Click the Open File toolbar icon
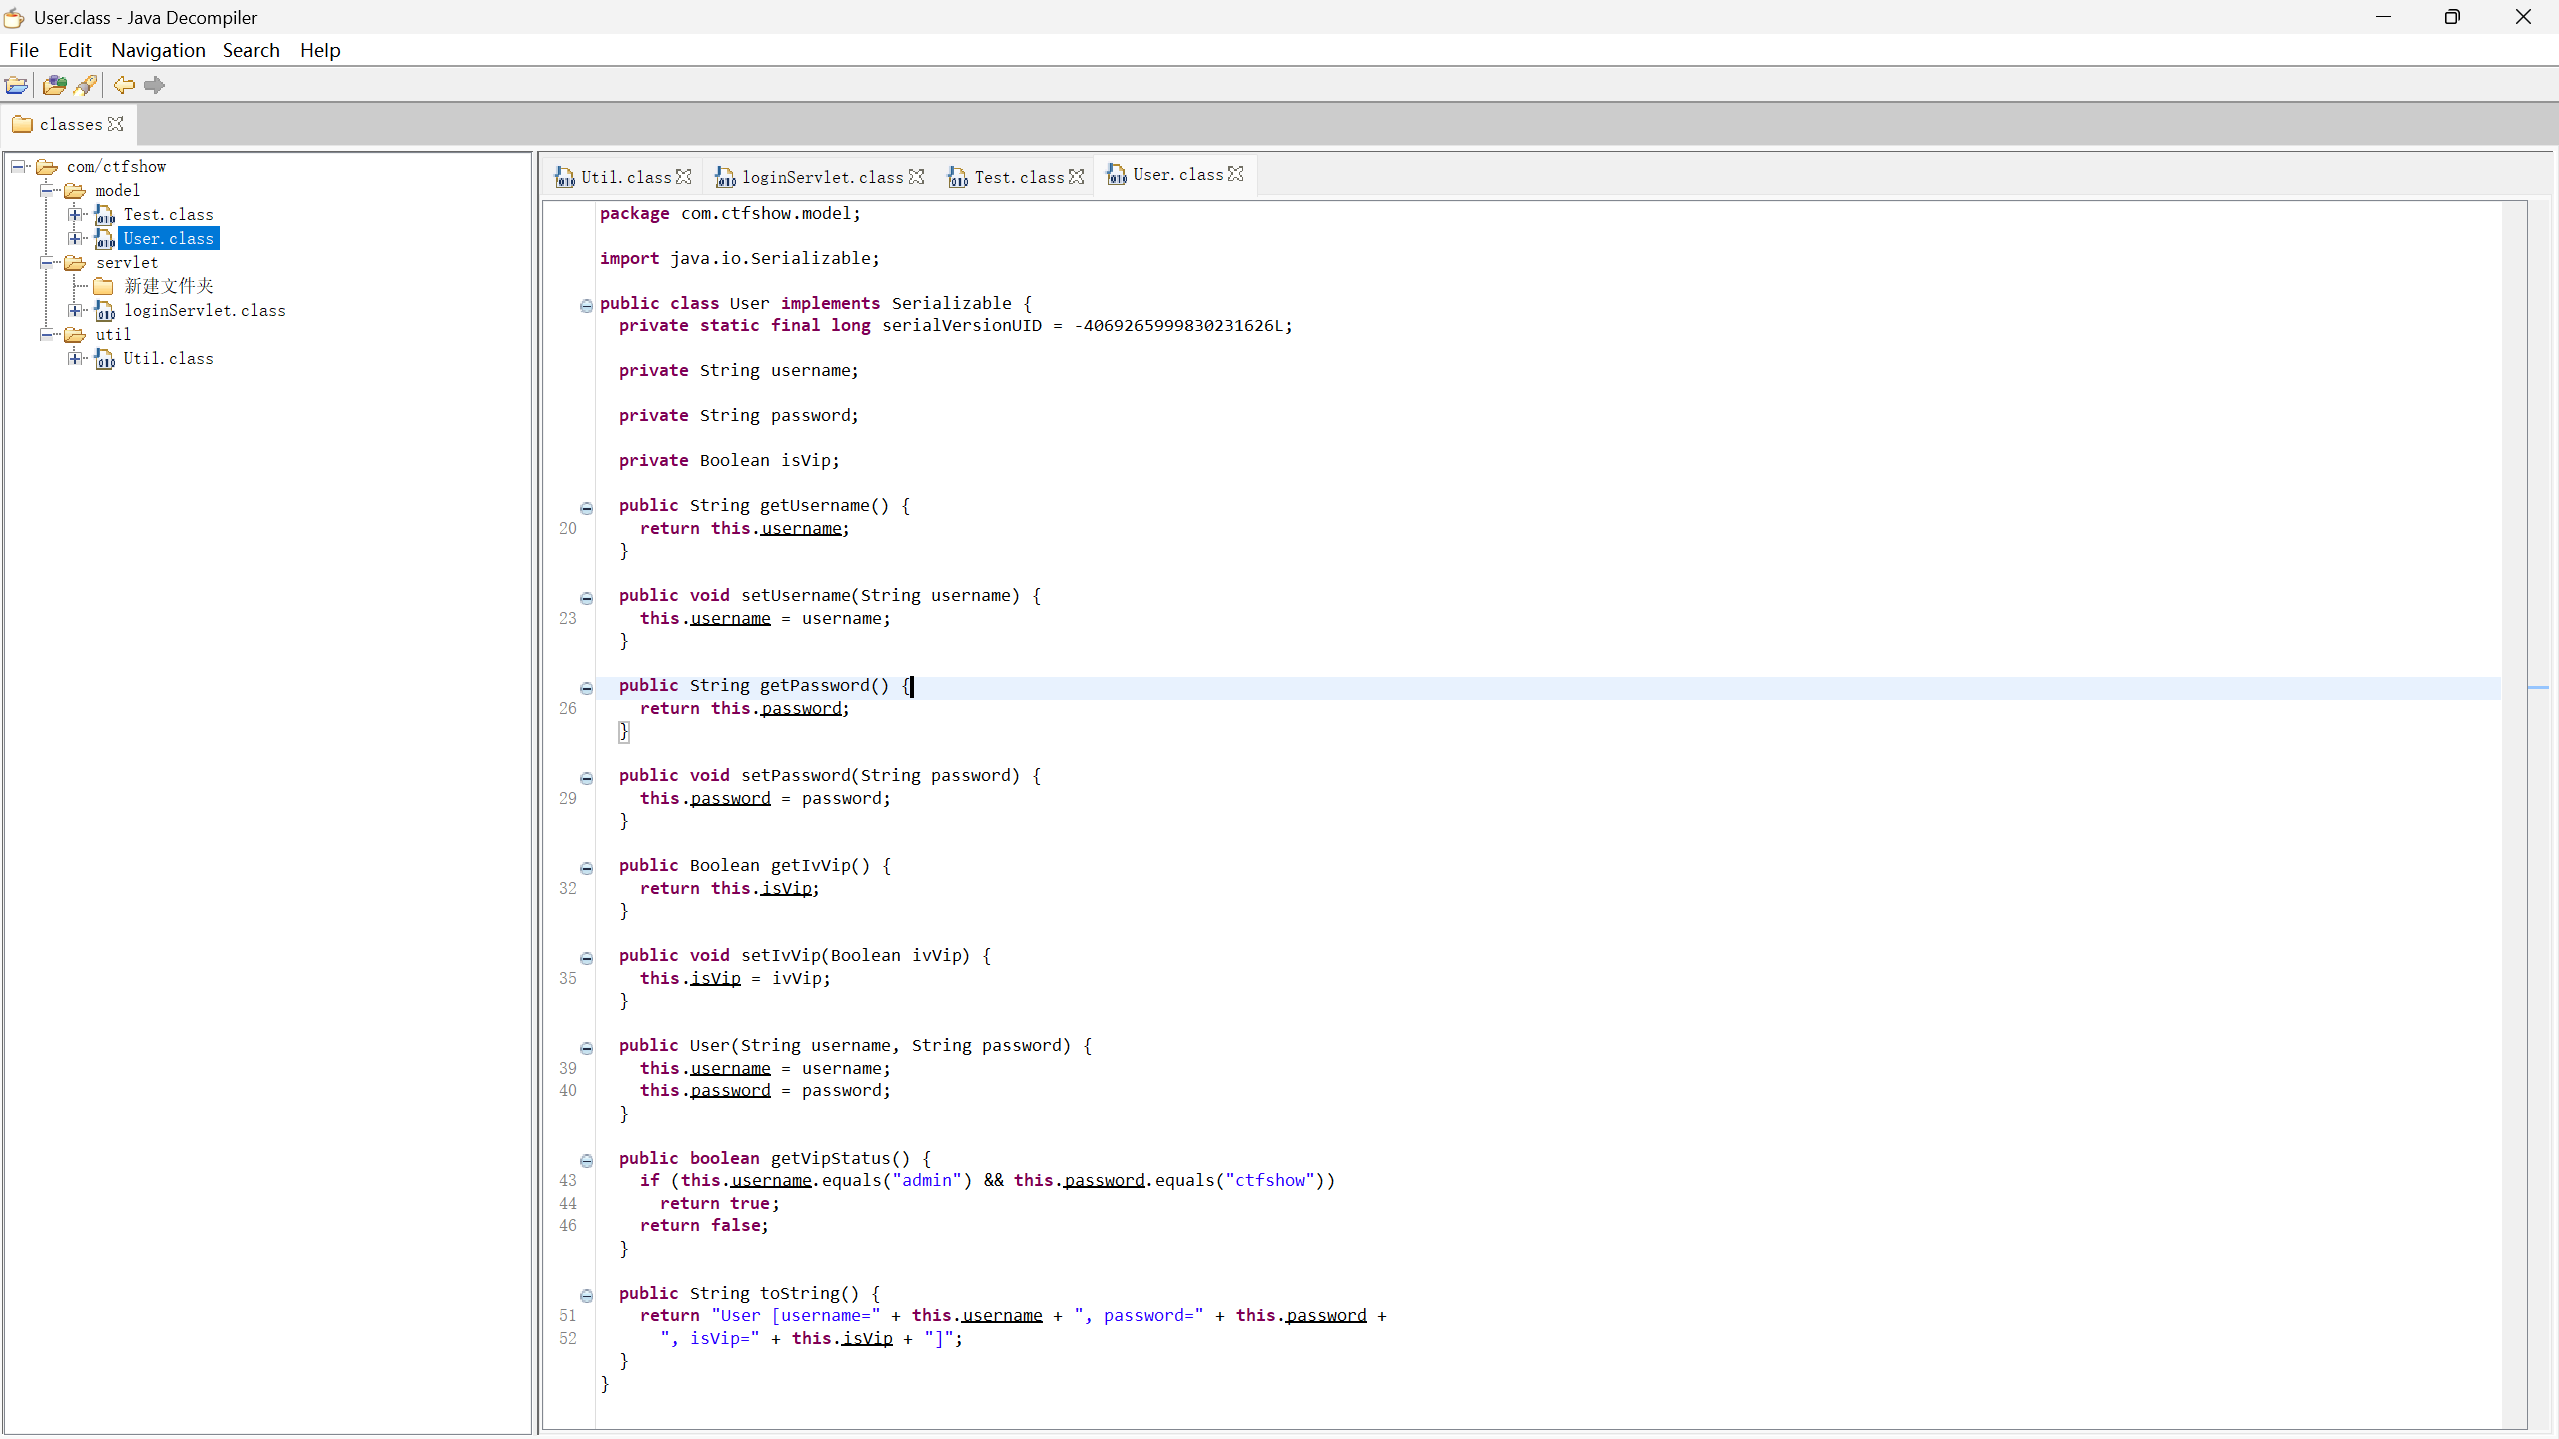Screen dimensions: 2559x1439 pyautogui.click(x=17, y=85)
